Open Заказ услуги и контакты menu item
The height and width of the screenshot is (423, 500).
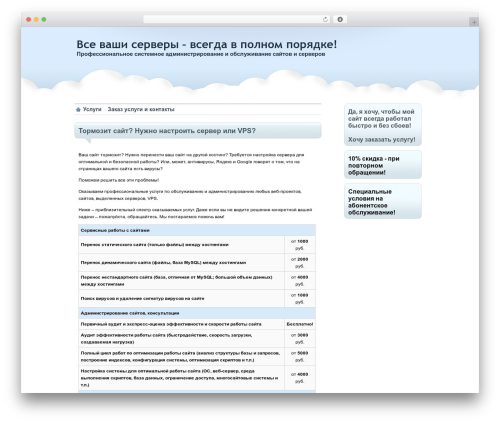coord(141,109)
